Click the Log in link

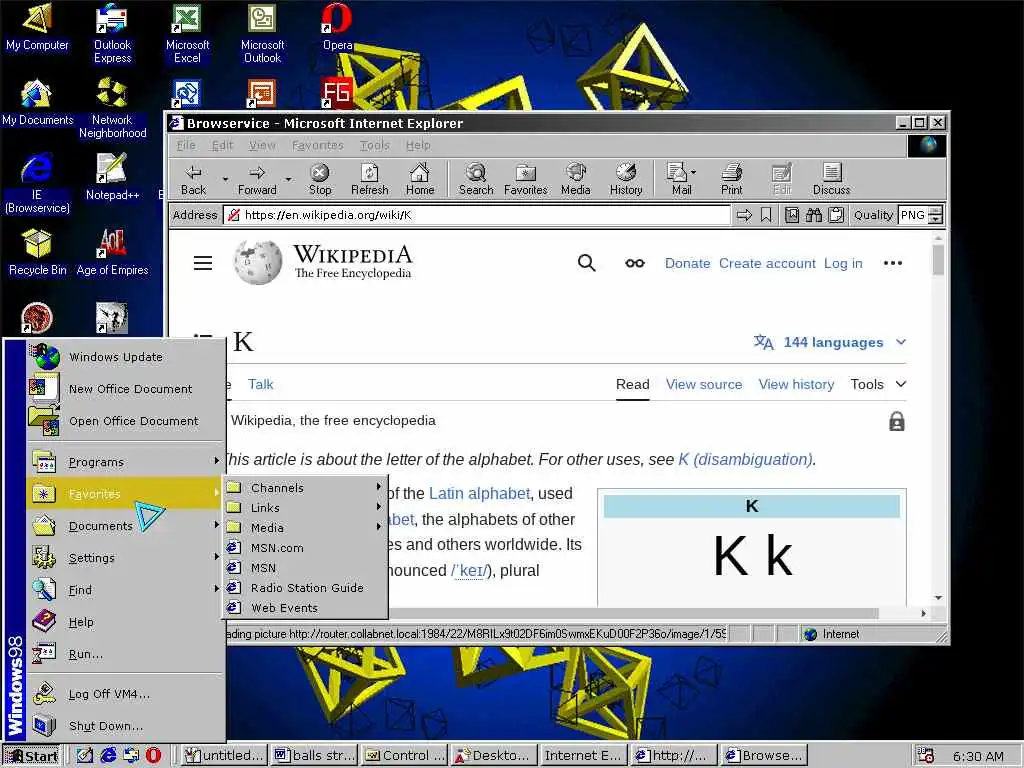tap(843, 263)
